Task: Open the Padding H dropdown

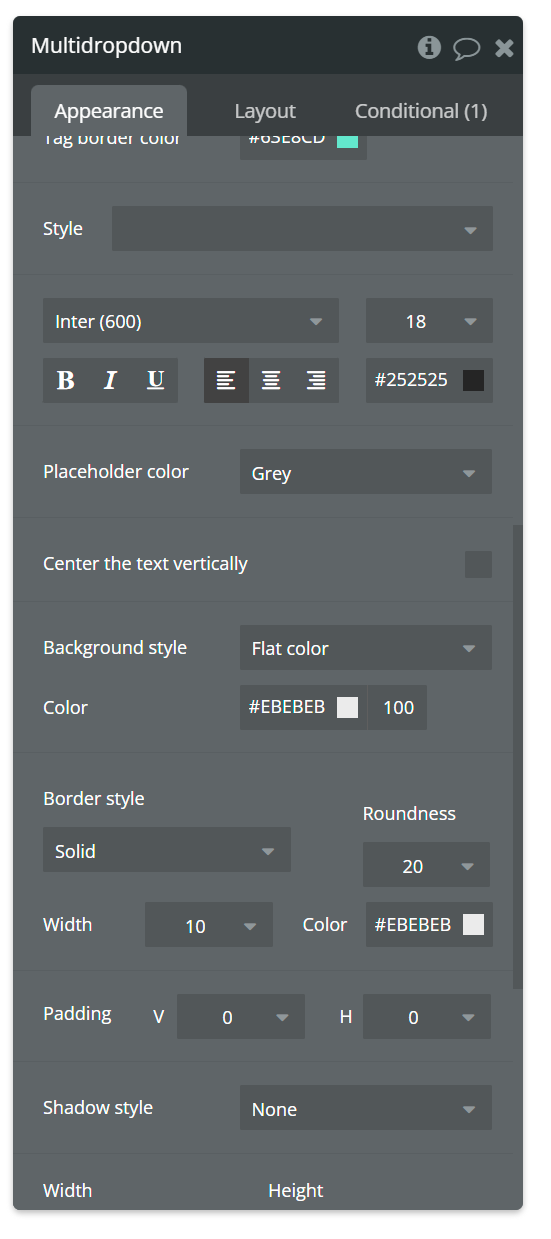Action: (x=427, y=1017)
